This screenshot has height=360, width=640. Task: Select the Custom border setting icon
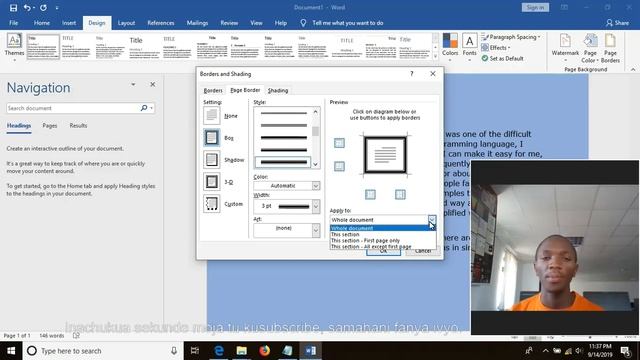(211, 204)
